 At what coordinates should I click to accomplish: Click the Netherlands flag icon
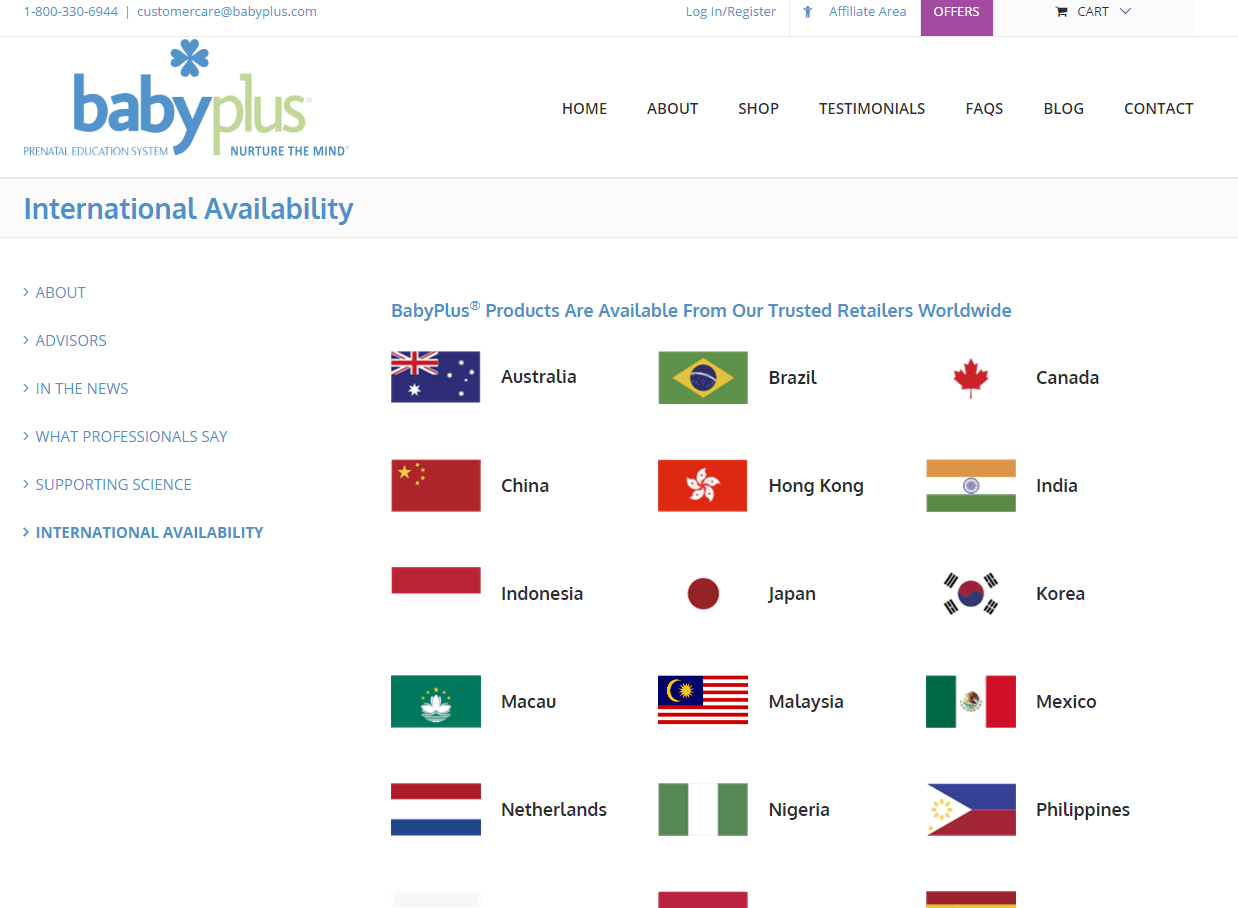pyautogui.click(x=436, y=809)
